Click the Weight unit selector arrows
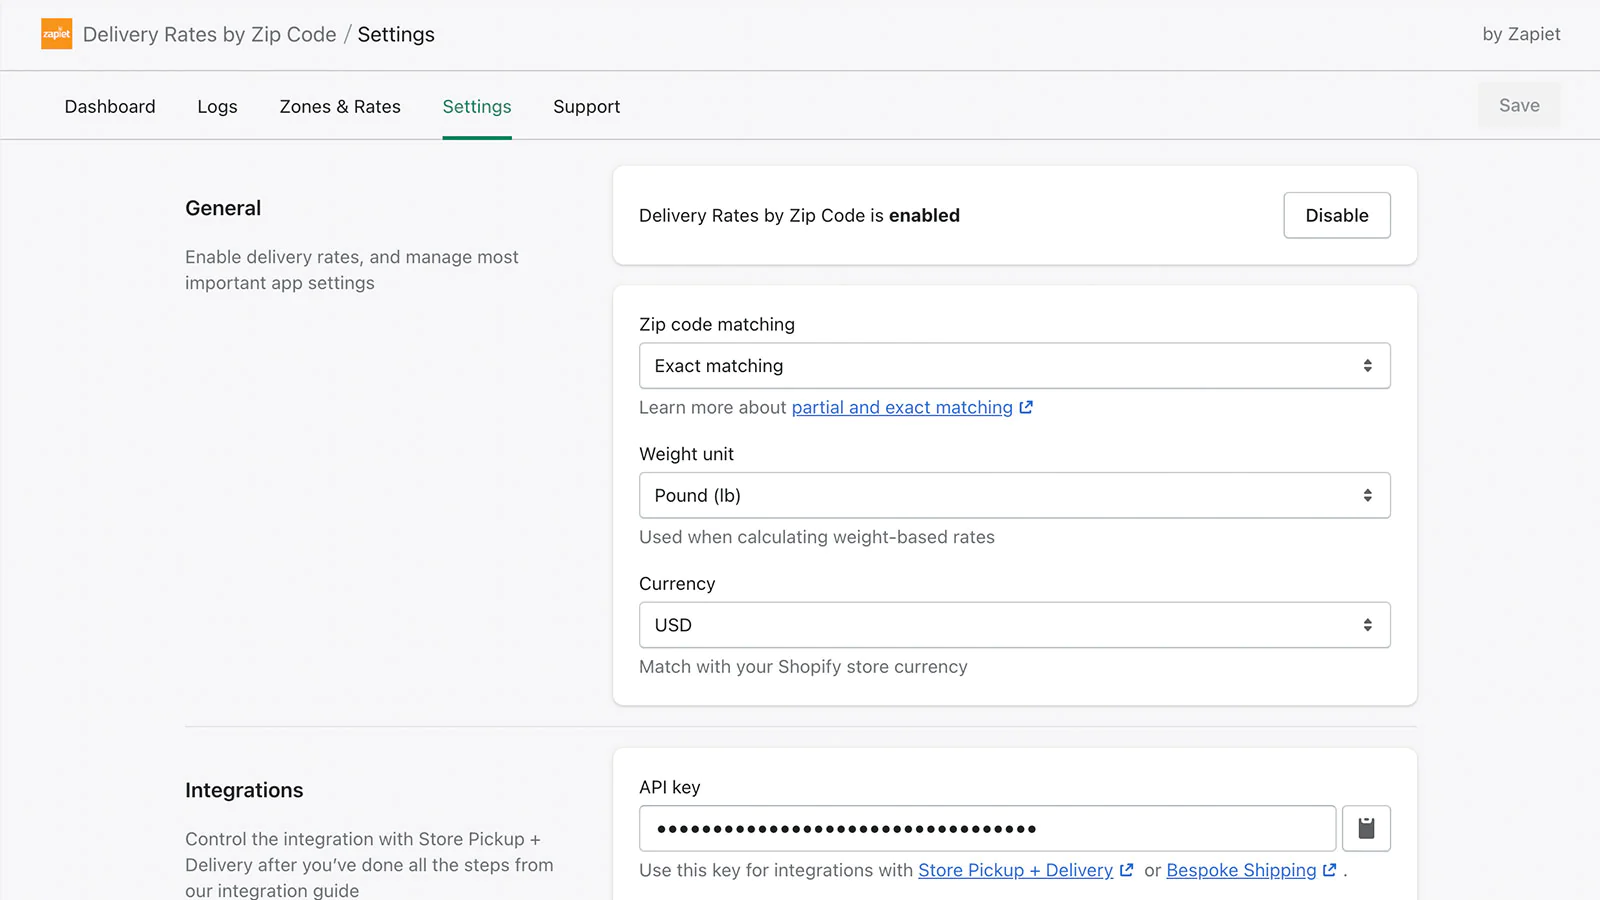This screenshot has height=900, width=1600. point(1367,495)
